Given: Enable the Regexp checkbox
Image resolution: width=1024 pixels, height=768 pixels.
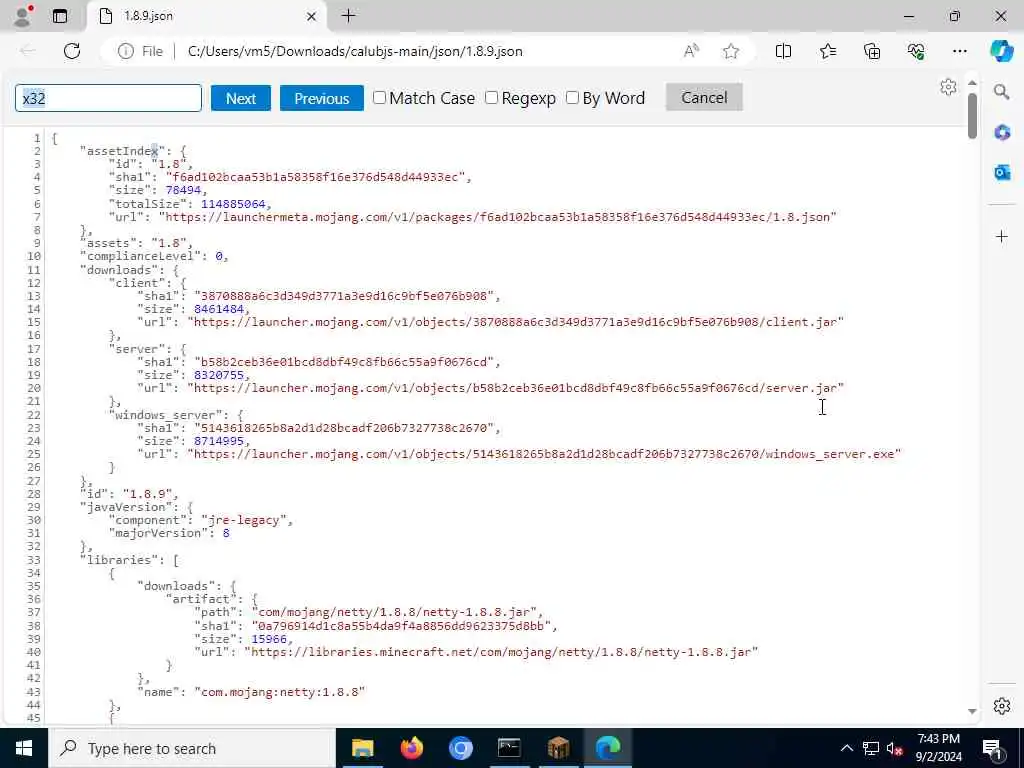Looking at the screenshot, I should pos(492,97).
